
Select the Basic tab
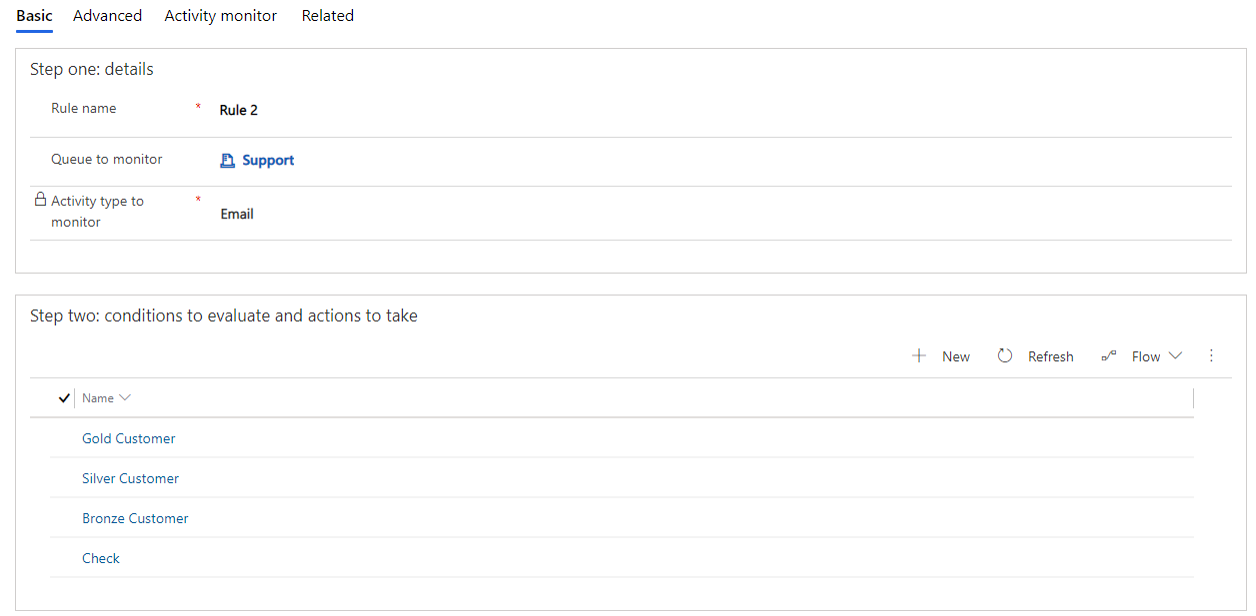pyautogui.click(x=34, y=16)
